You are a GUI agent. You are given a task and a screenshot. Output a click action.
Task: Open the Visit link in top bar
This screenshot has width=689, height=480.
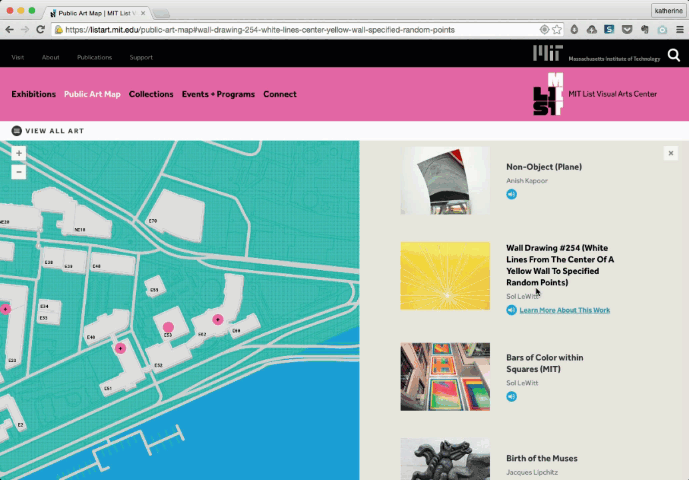pos(18,57)
